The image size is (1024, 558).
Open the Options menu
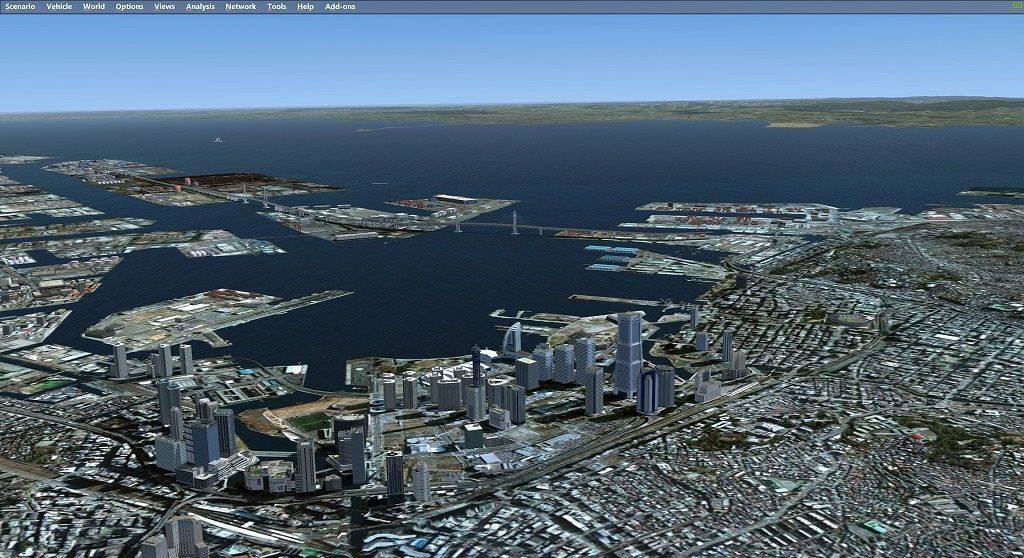coord(129,7)
